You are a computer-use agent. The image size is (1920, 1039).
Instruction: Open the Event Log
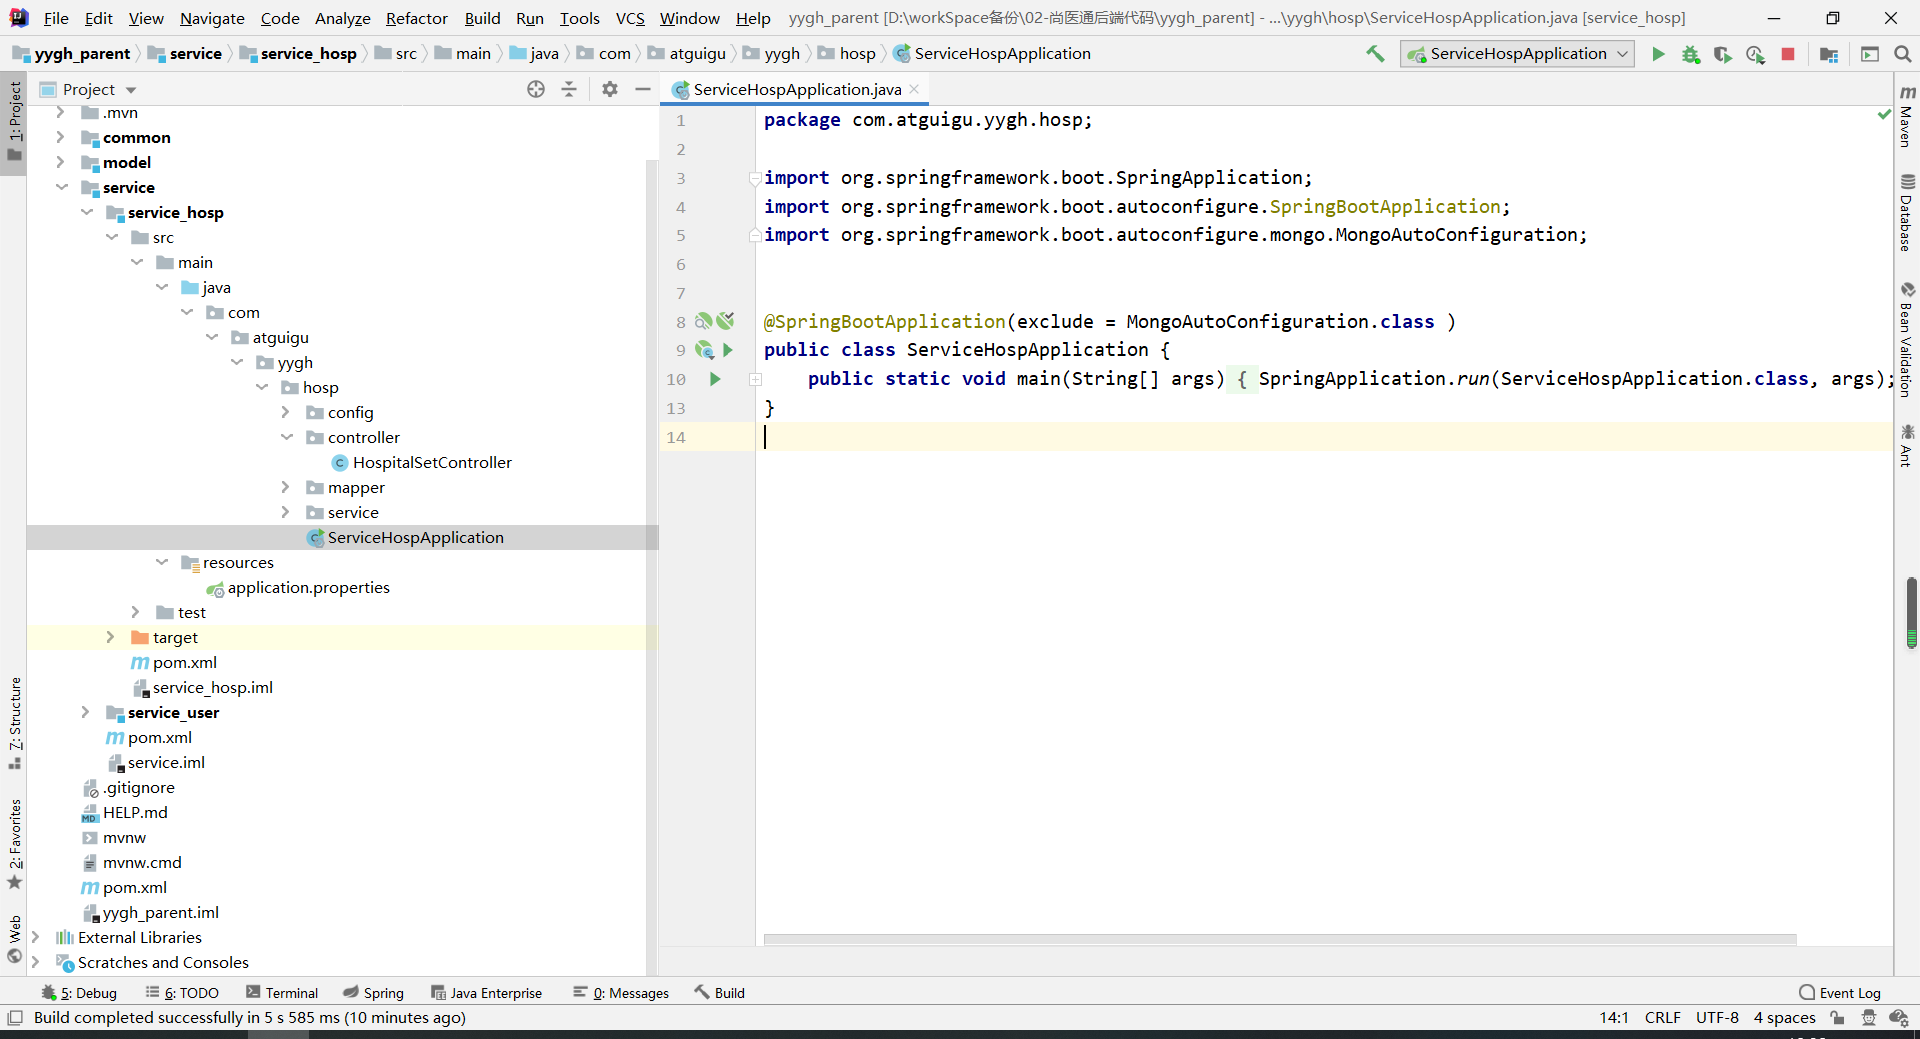pos(1840,993)
